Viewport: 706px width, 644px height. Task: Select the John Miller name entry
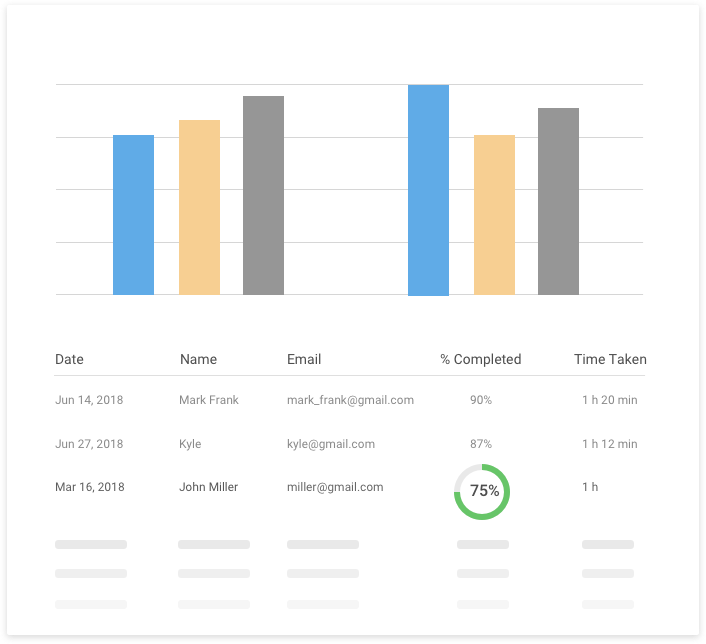point(208,487)
